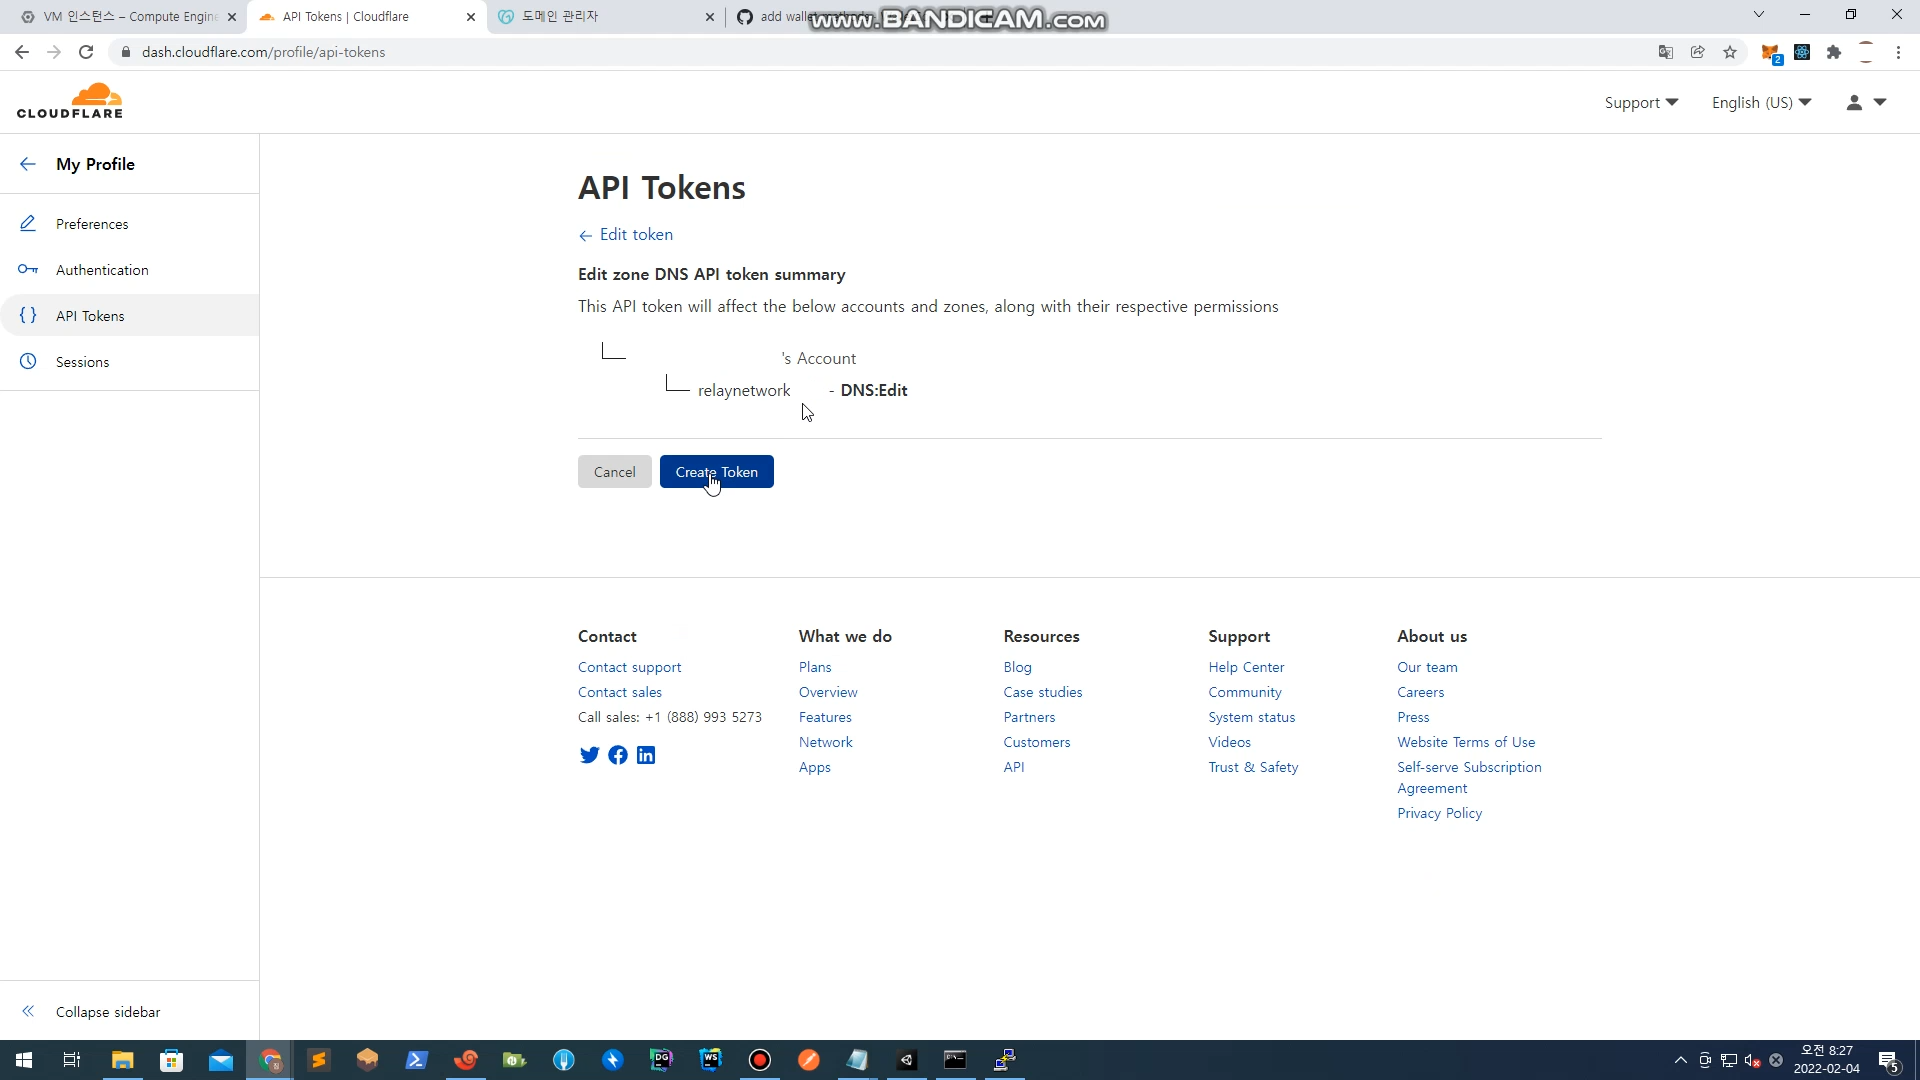Open Cloudflare's Facebook page icon
Image resolution: width=1920 pixels, height=1080 pixels.
618,755
